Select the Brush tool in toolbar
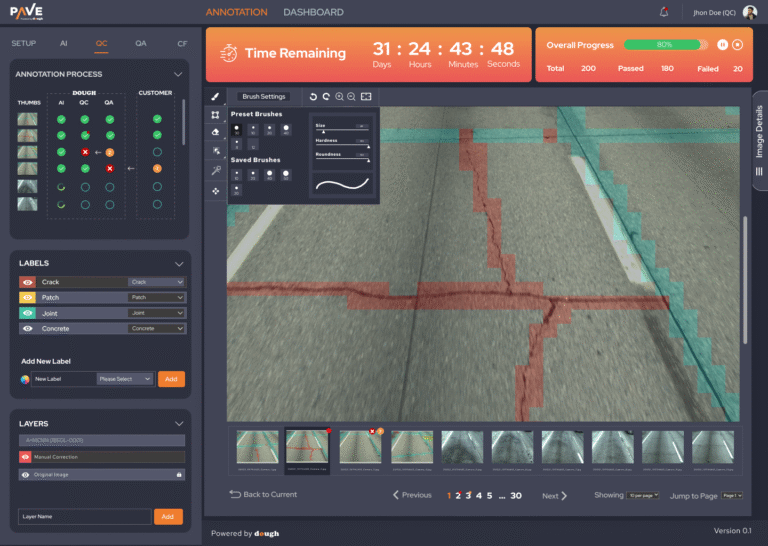 (216, 97)
